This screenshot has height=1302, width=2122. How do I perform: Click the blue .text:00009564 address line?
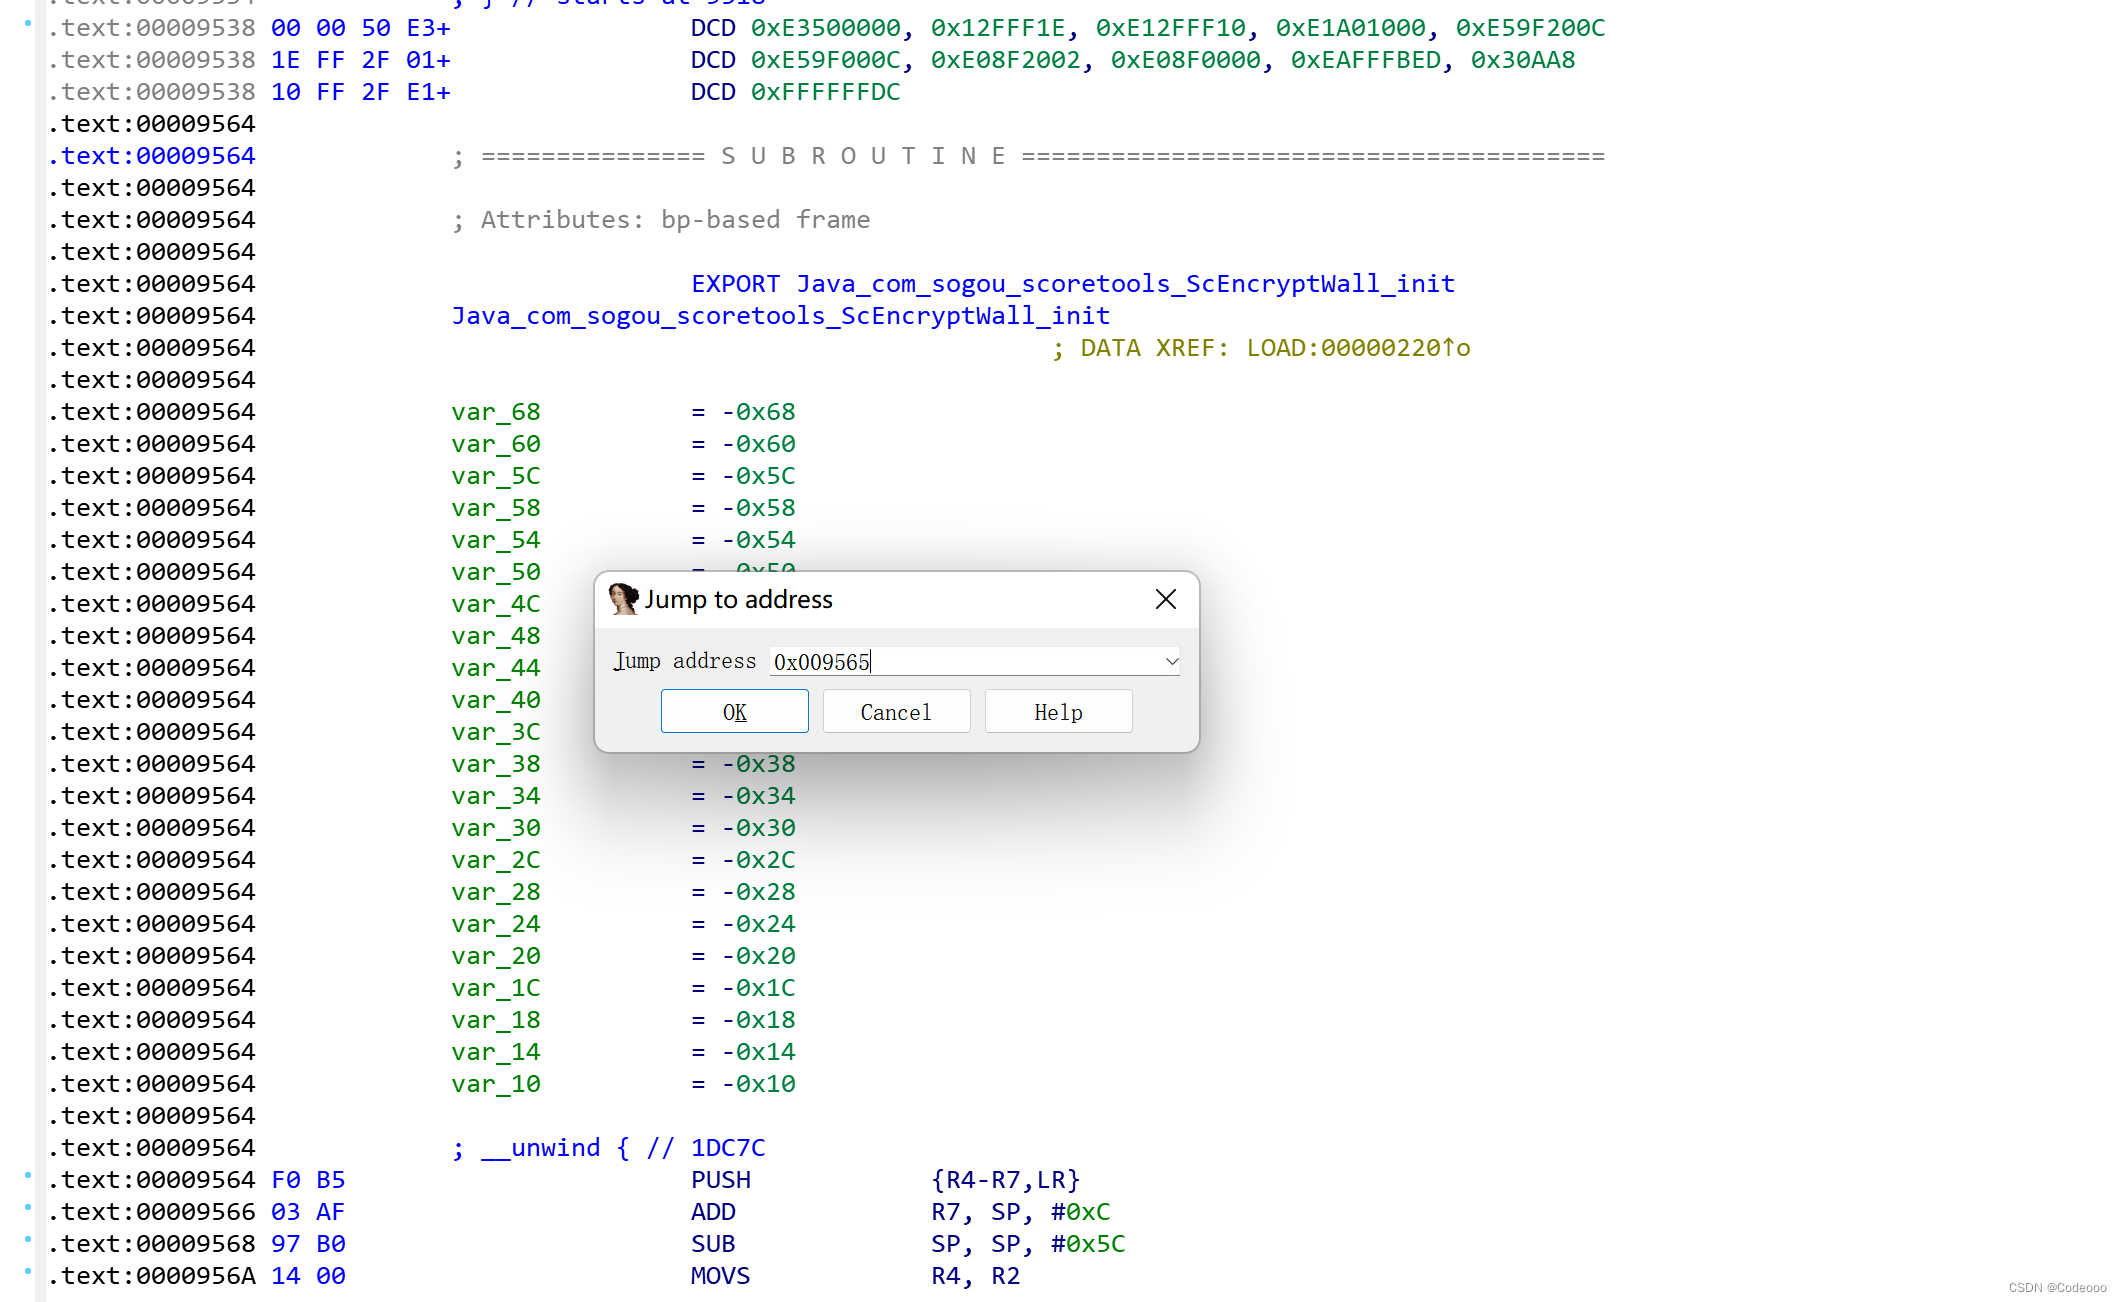pyautogui.click(x=152, y=156)
